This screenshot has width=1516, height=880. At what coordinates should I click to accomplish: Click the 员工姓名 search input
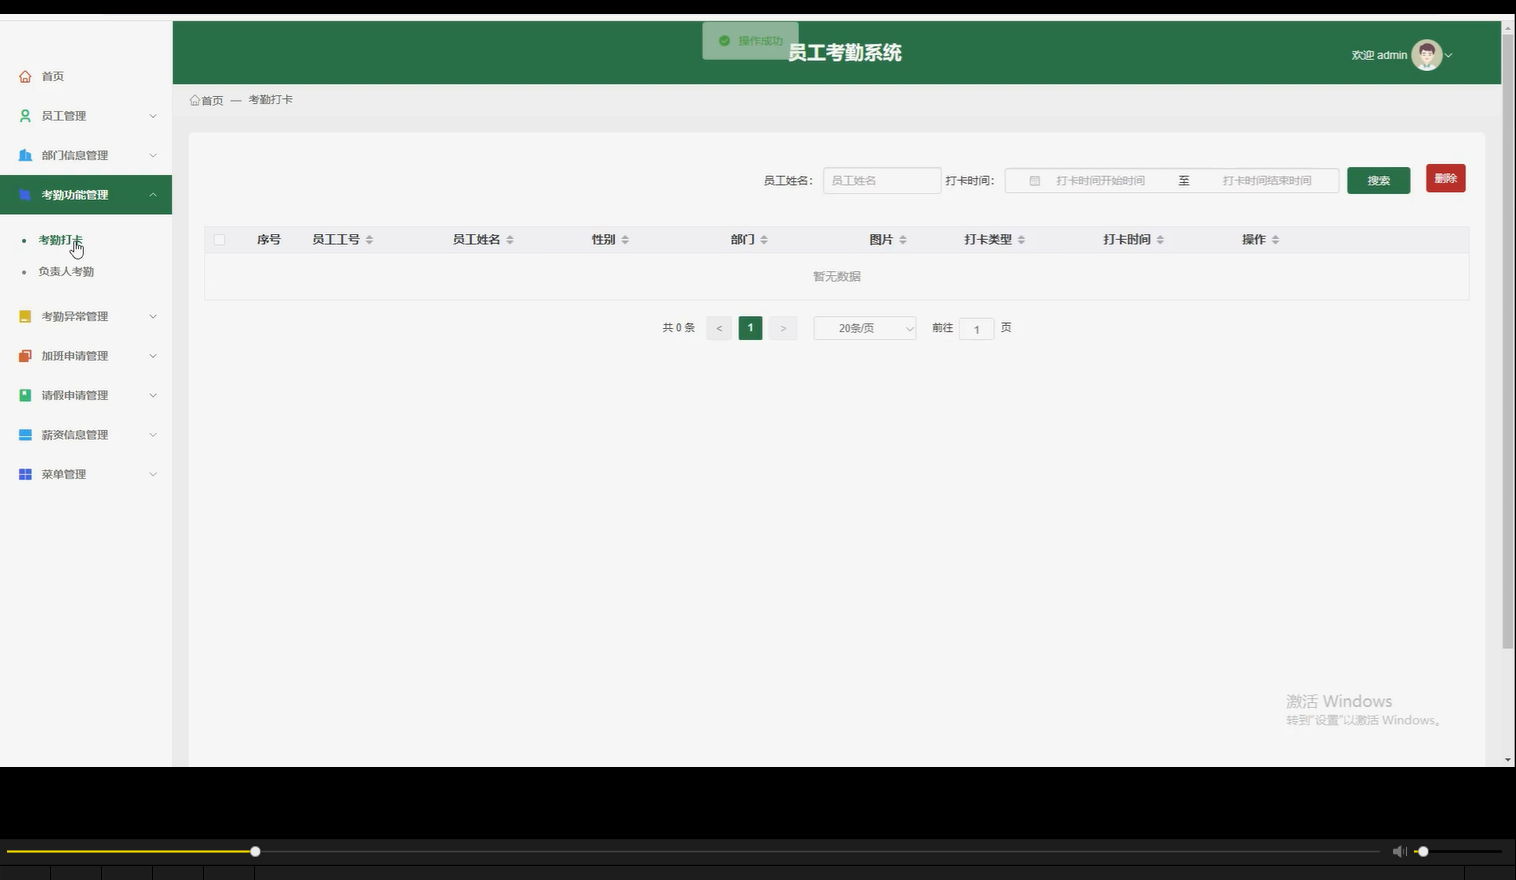(882, 181)
